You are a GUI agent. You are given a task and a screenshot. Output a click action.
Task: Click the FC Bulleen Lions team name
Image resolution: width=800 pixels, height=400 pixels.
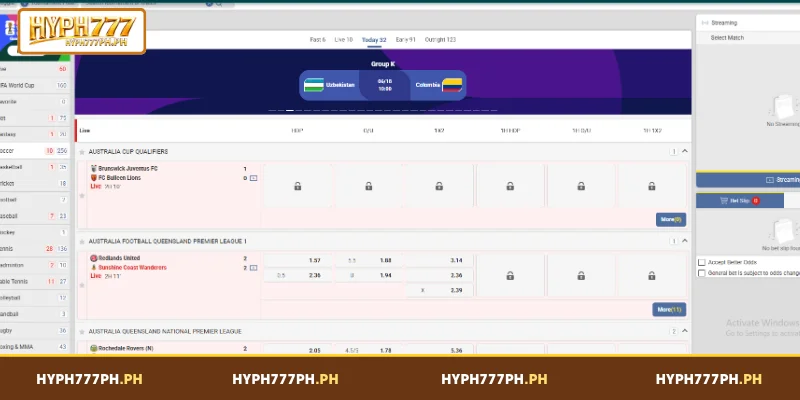click(119, 178)
